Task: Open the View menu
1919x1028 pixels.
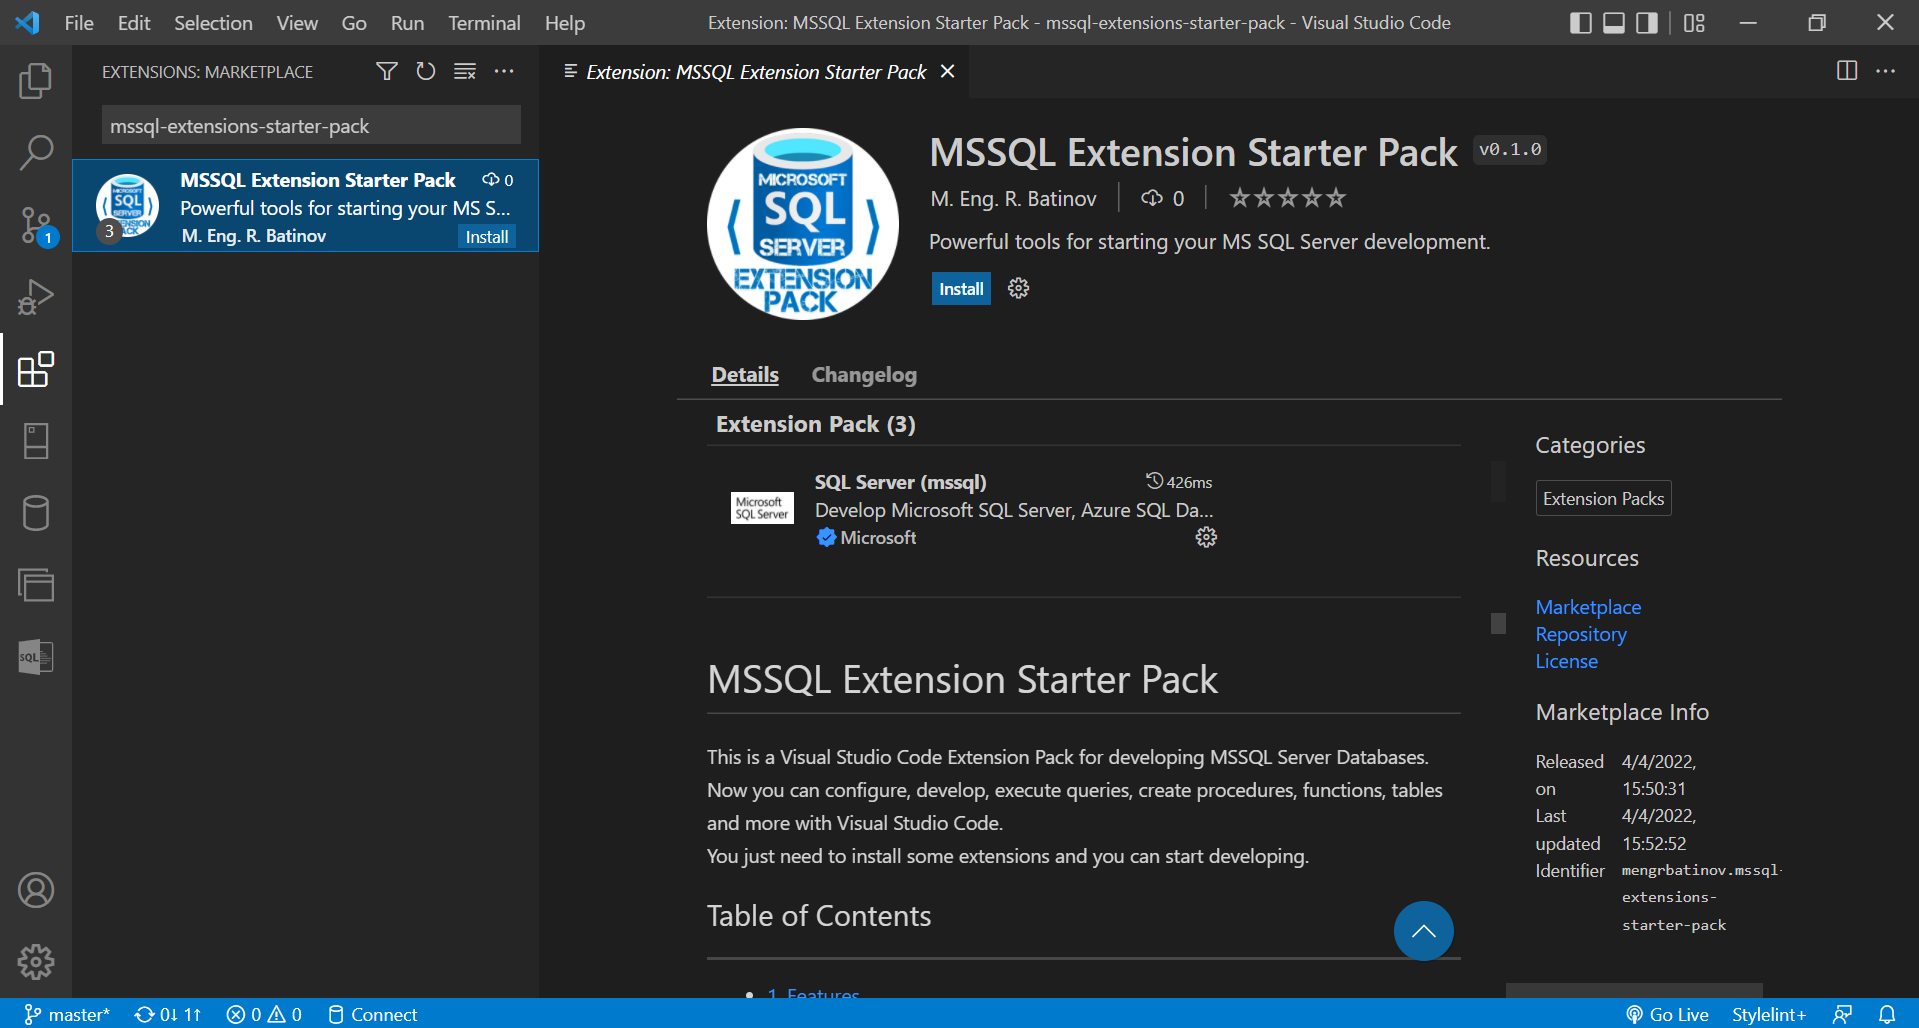Action: click(297, 22)
